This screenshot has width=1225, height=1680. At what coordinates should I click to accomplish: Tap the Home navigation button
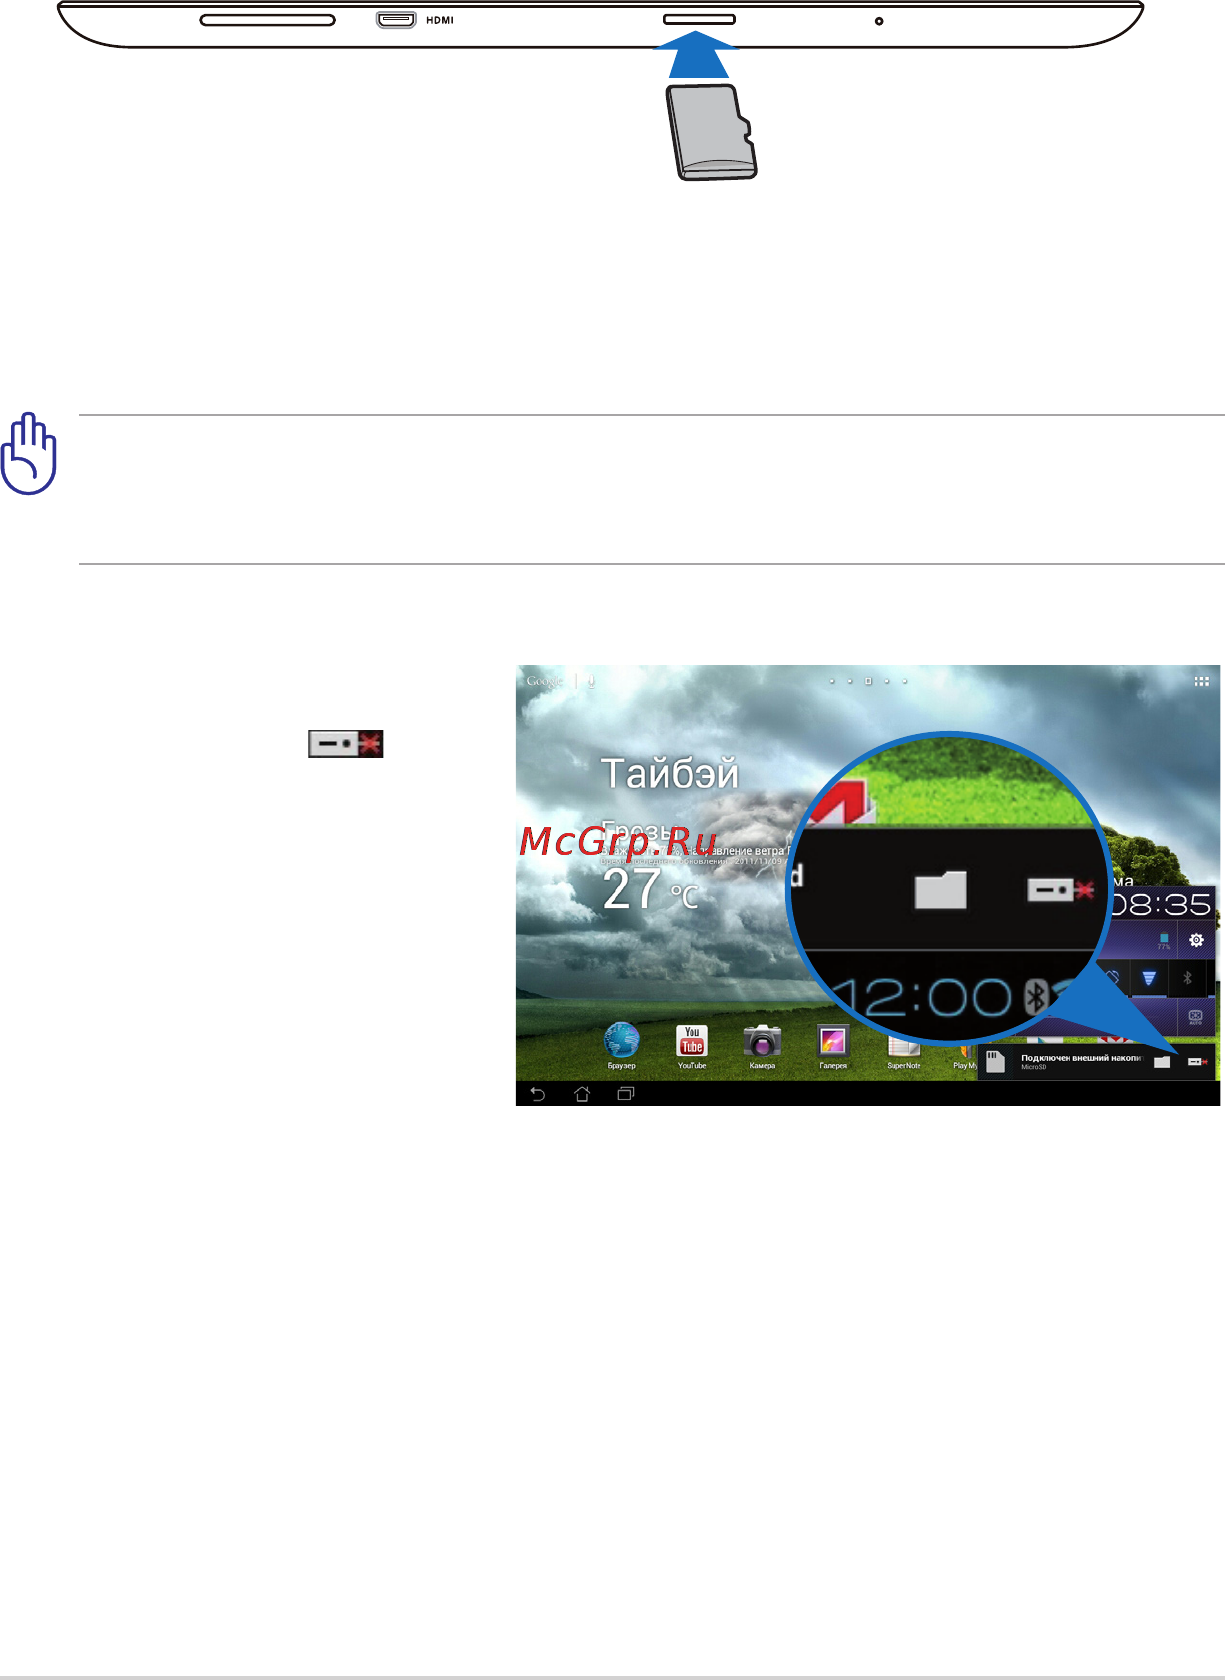click(582, 1094)
